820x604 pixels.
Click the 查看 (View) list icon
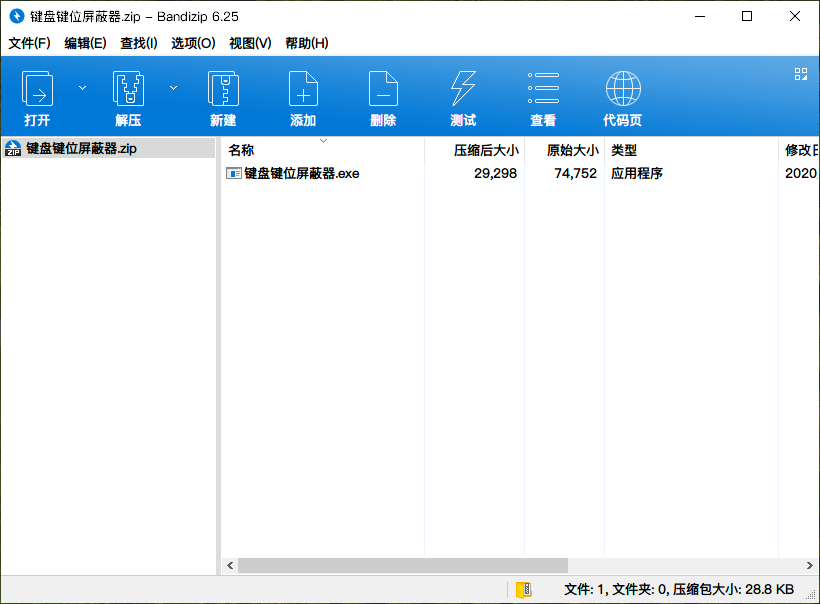pos(543,98)
